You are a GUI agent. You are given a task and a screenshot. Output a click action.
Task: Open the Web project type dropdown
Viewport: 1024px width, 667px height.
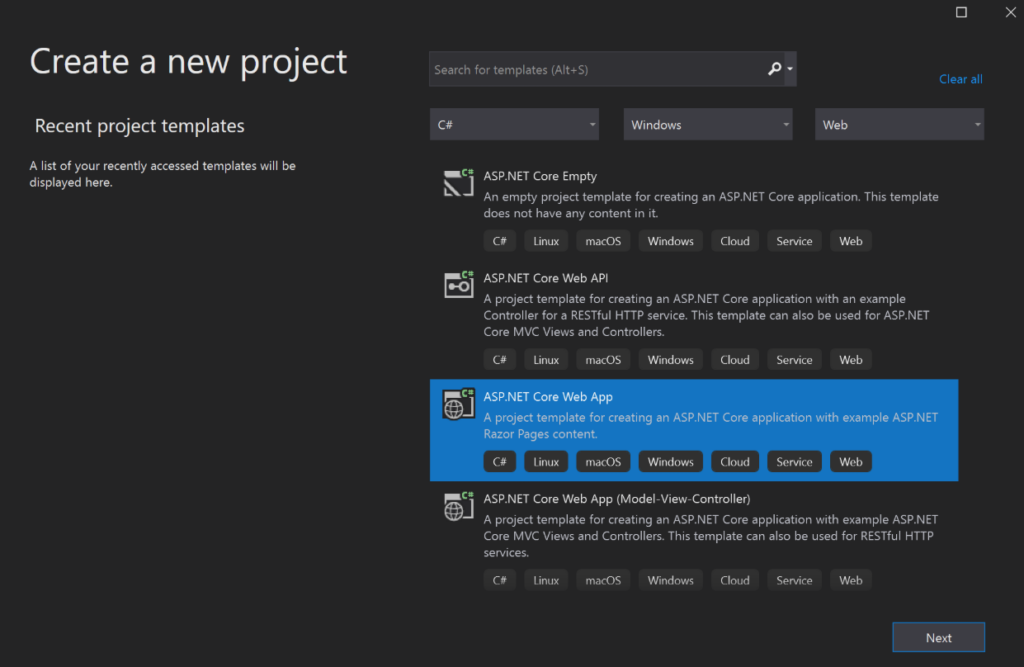pyautogui.click(x=898, y=123)
